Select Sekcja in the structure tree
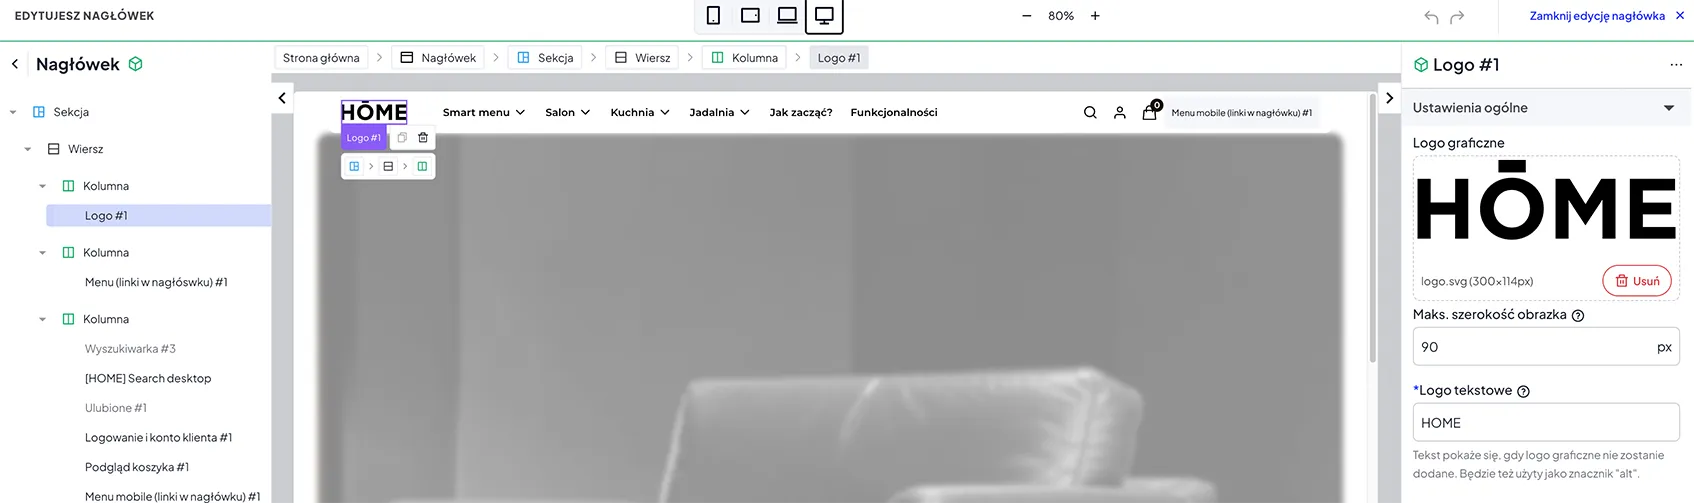Screen dimensions: 1694x503 [x=71, y=112]
